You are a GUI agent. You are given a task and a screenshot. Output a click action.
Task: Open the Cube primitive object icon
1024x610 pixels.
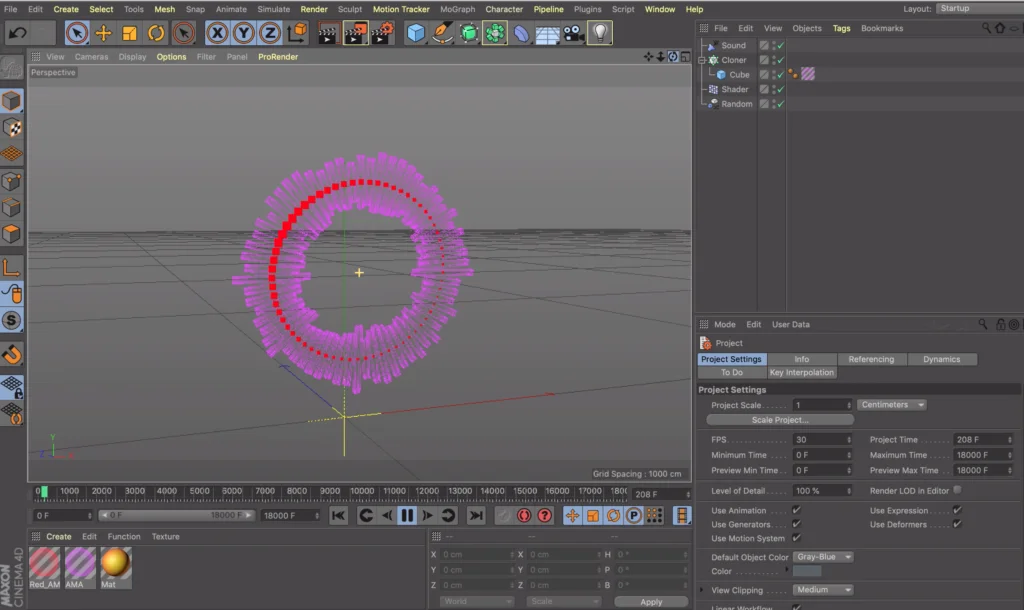416,33
